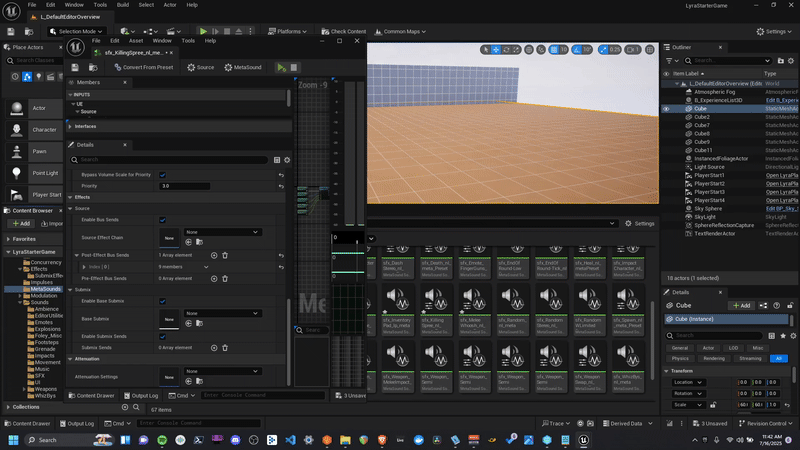Open the Asset menu in MetaSound editor

pos(136,41)
